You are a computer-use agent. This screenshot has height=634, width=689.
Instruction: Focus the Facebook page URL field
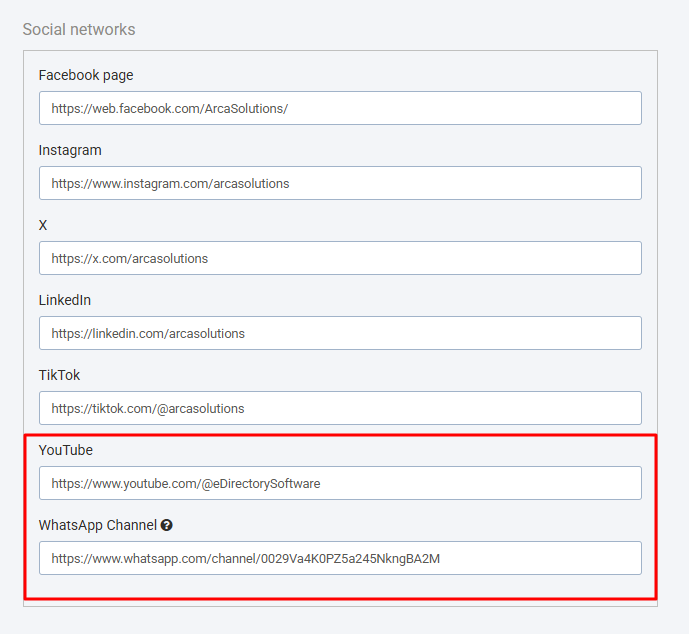(x=340, y=108)
